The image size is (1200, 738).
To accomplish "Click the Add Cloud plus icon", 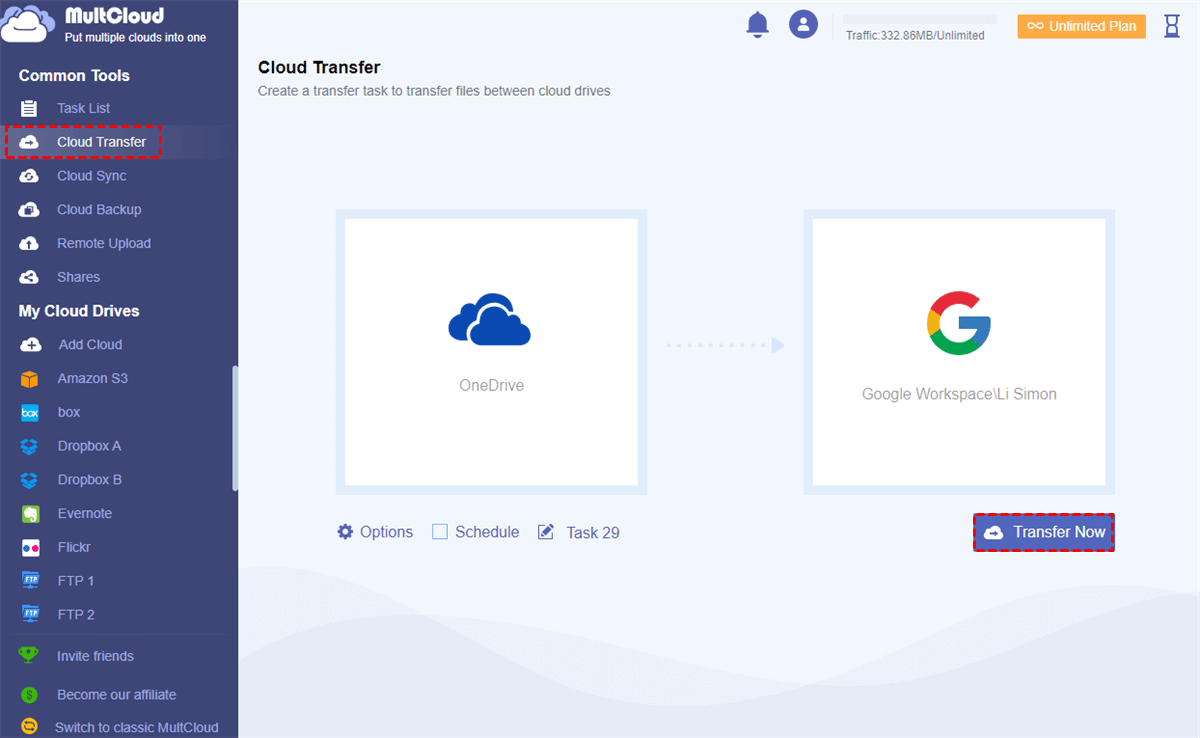I will point(31,345).
